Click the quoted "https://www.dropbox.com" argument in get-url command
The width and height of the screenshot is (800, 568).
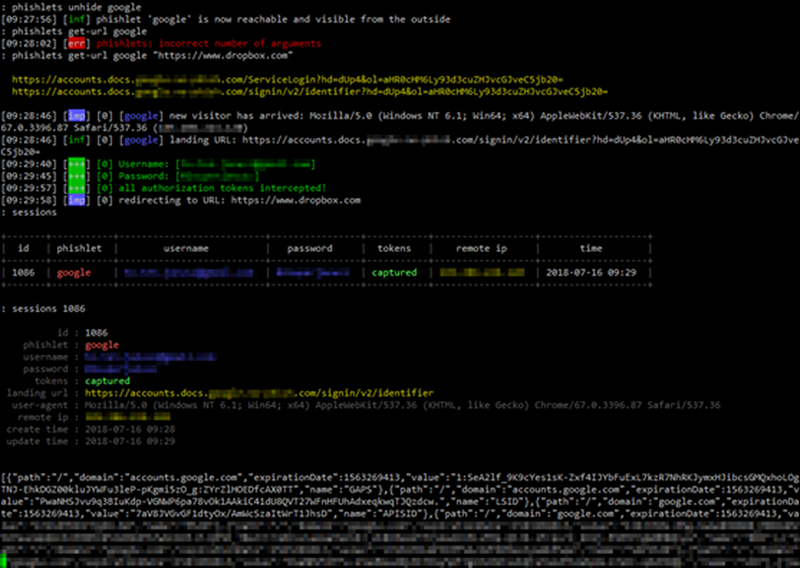coord(223,56)
